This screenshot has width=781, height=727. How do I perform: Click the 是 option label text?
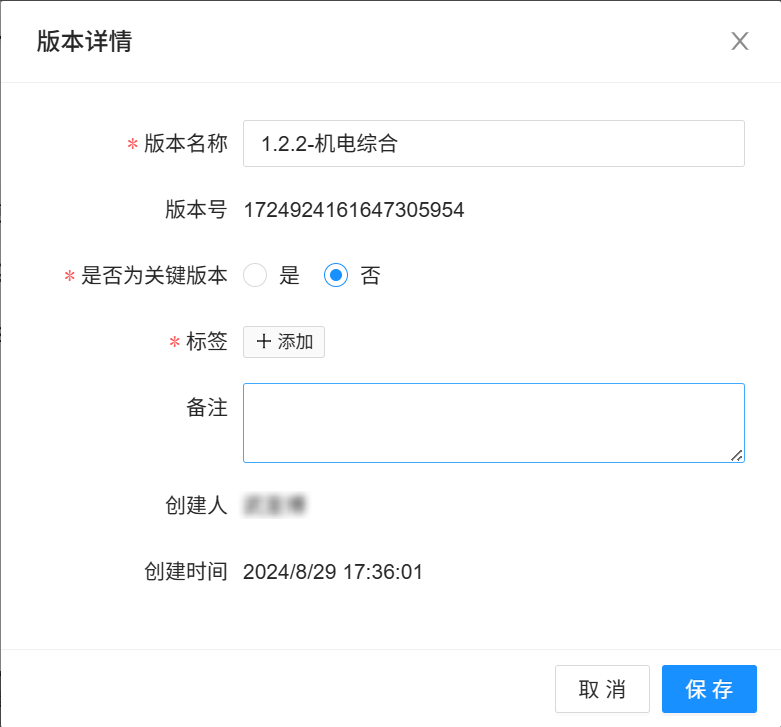coord(289,275)
